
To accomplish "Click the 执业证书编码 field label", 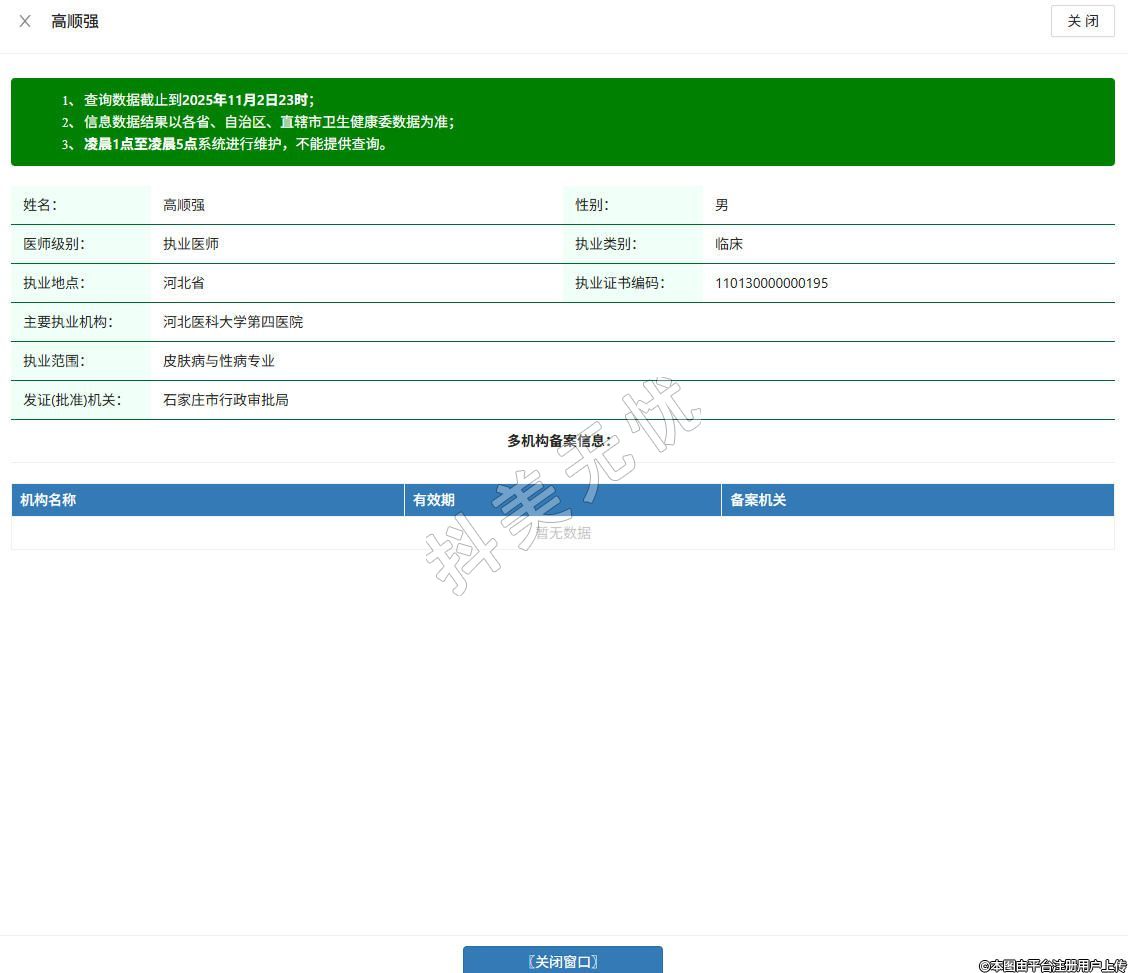I will tap(619, 283).
